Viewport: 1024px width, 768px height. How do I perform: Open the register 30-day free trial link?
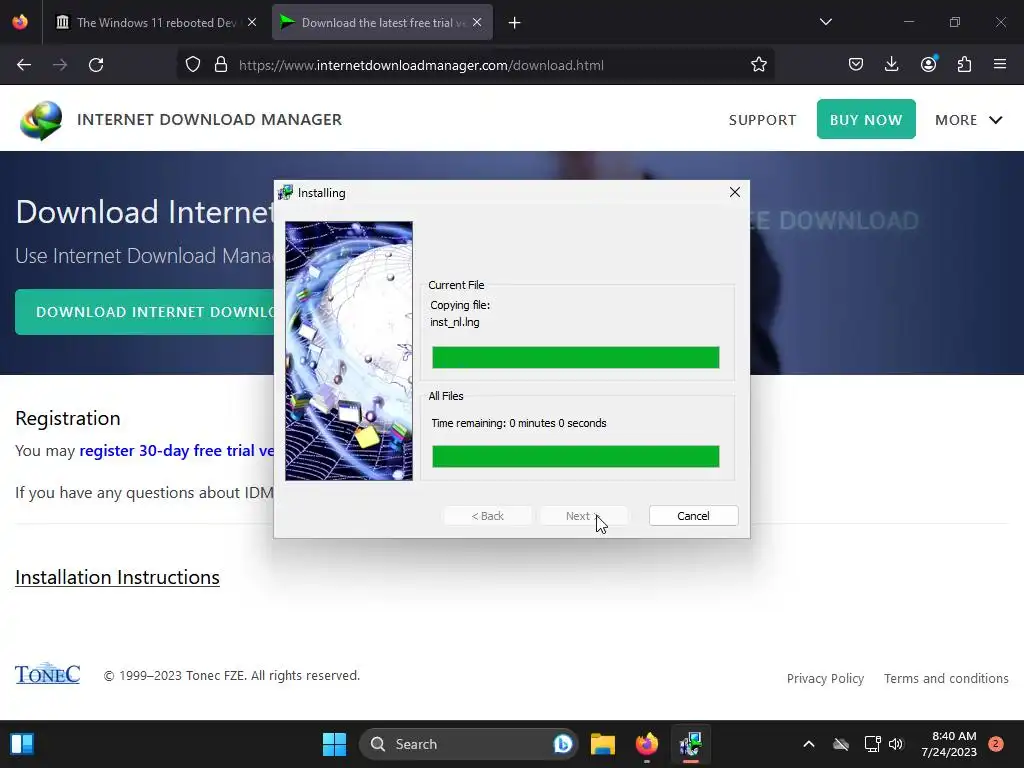[x=176, y=451]
